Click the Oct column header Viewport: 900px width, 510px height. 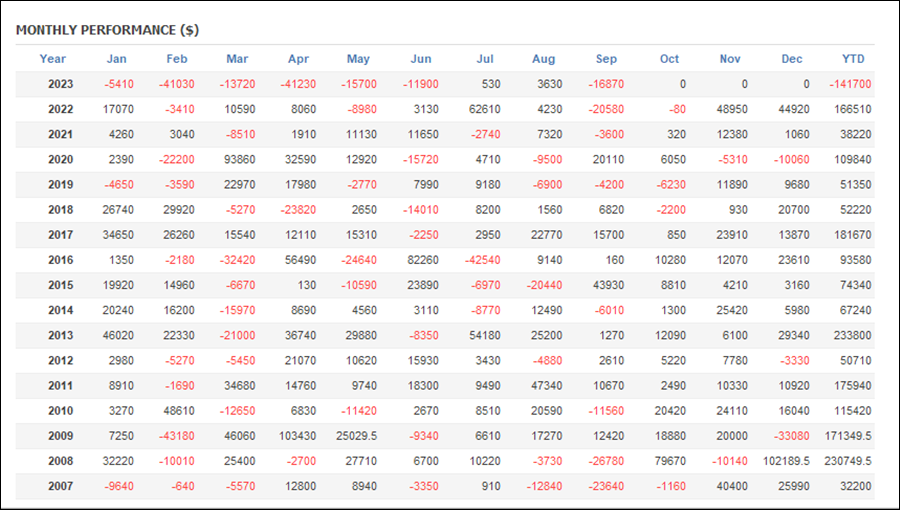(x=669, y=59)
